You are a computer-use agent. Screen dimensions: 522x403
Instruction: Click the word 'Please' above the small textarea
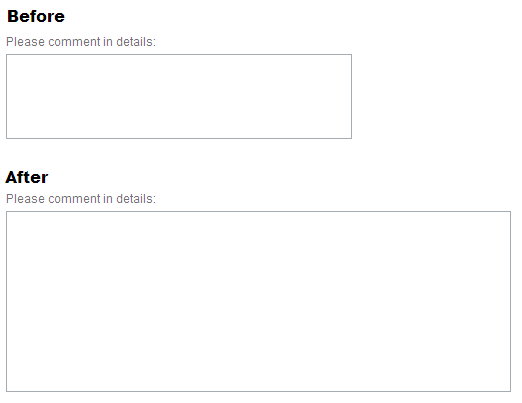click(x=25, y=42)
